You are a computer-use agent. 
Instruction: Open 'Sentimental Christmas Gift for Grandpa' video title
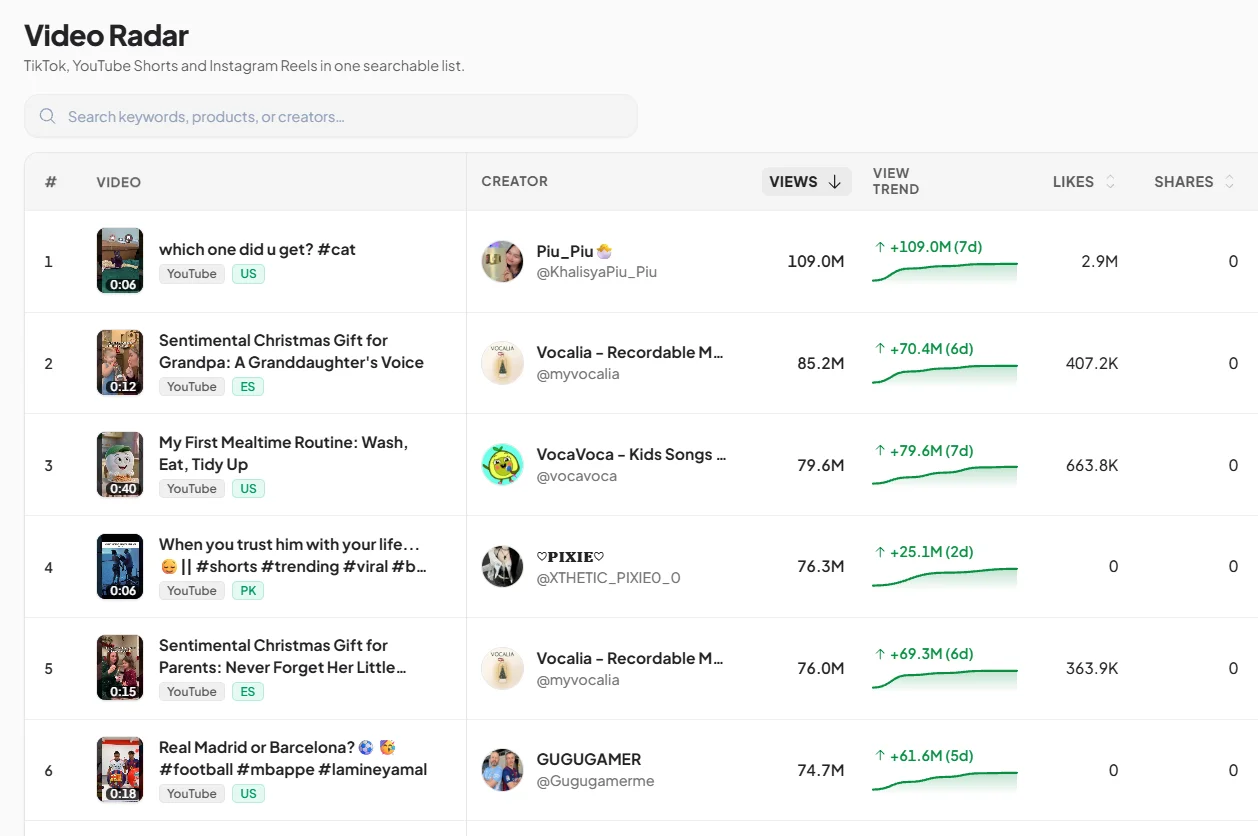(291, 351)
